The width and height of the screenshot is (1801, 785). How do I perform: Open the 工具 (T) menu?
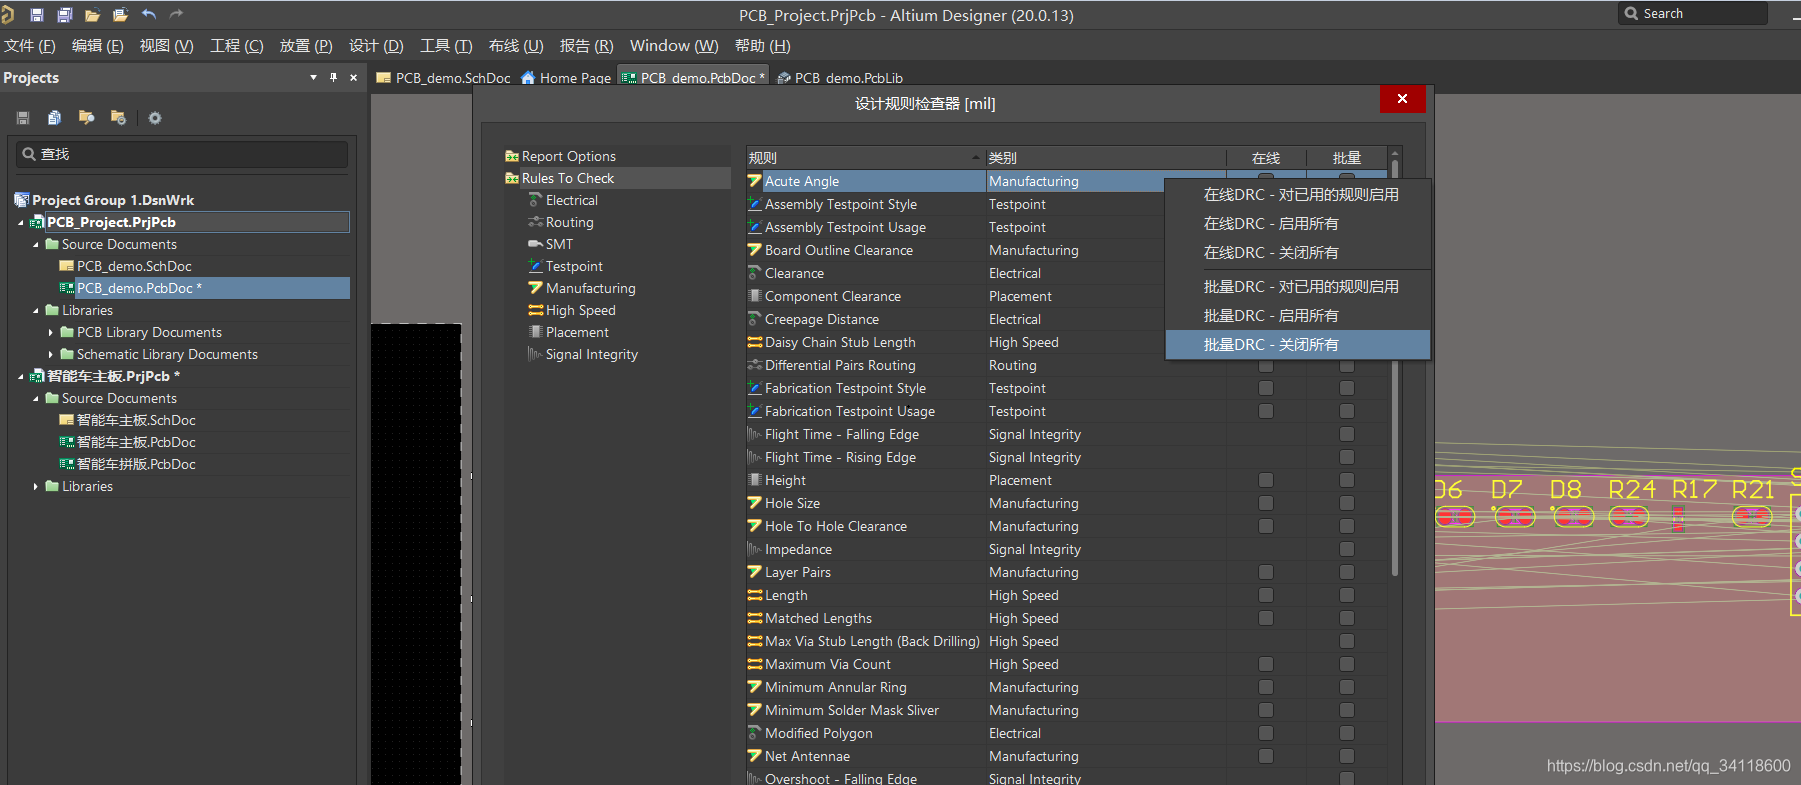446,46
